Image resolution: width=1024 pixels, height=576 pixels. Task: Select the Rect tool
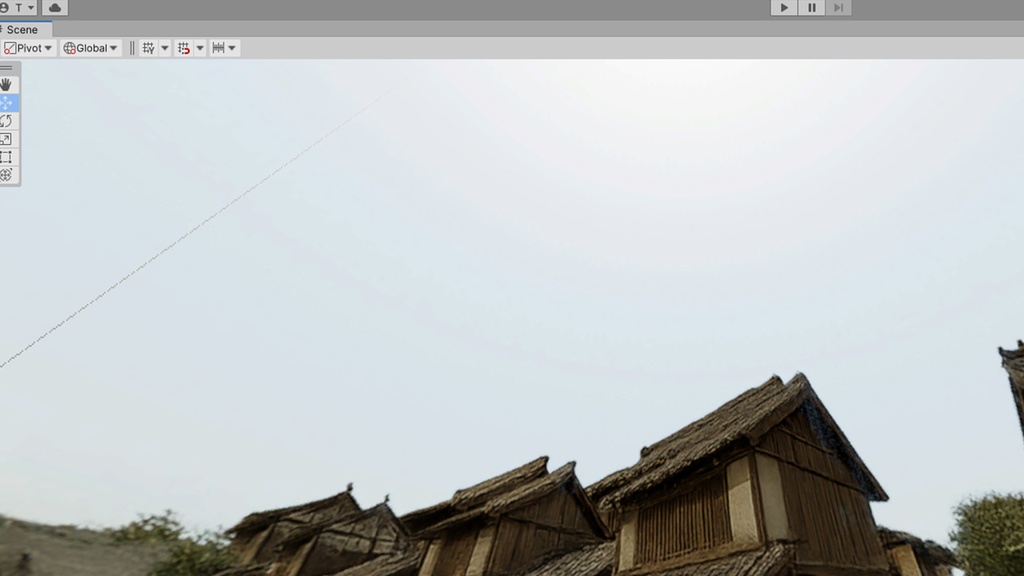click(7, 157)
